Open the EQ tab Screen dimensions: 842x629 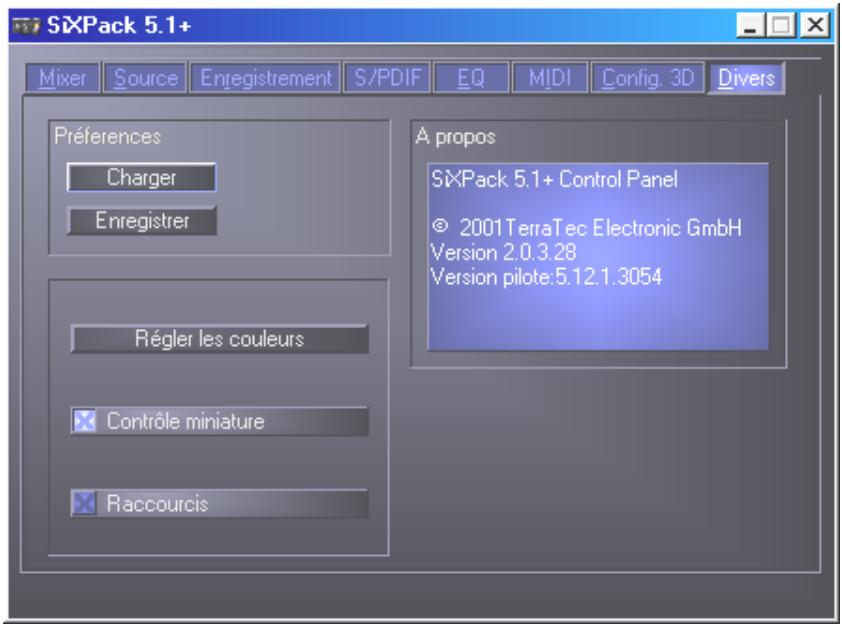(471, 78)
